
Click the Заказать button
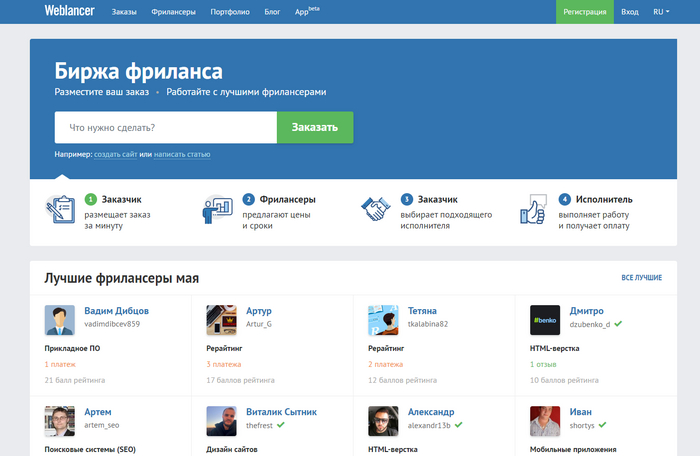point(315,127)
